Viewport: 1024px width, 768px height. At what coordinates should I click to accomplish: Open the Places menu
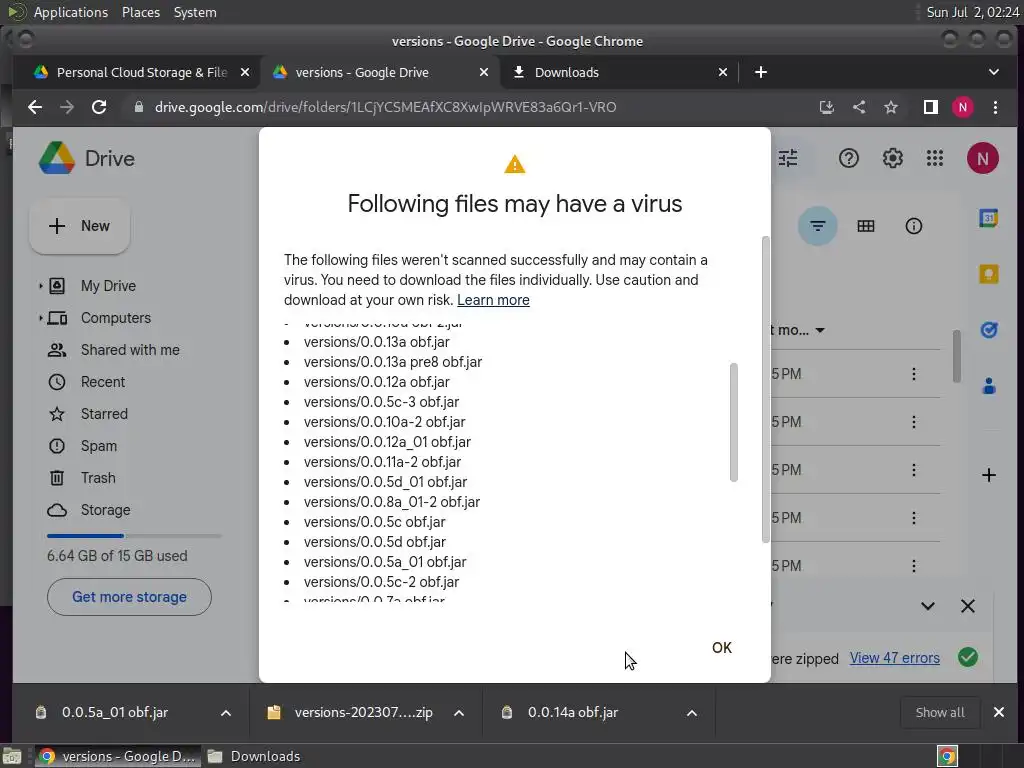click(141, 12)
